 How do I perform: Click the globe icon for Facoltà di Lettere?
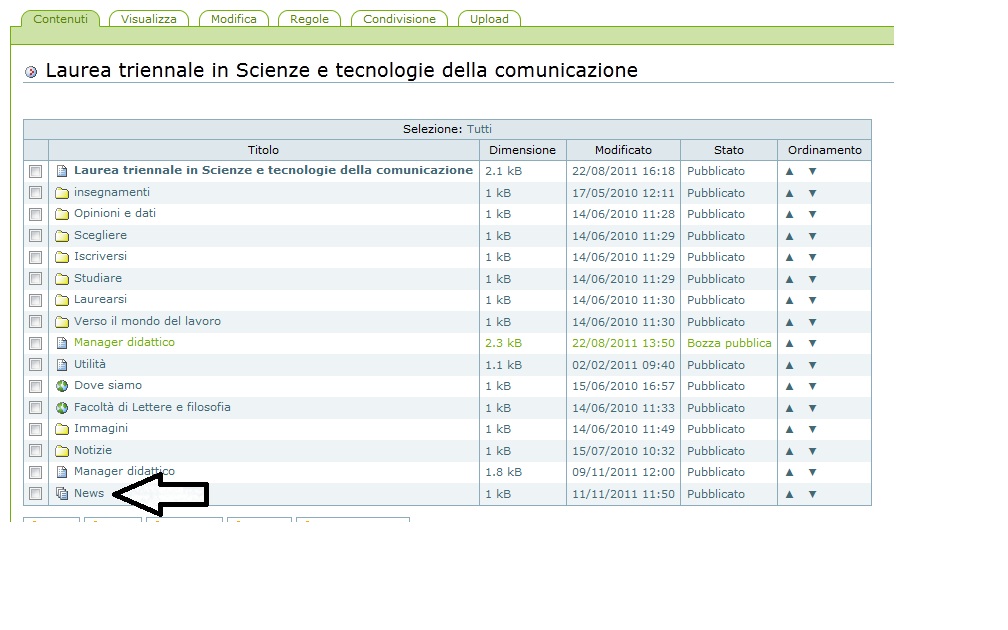(62, 408)
